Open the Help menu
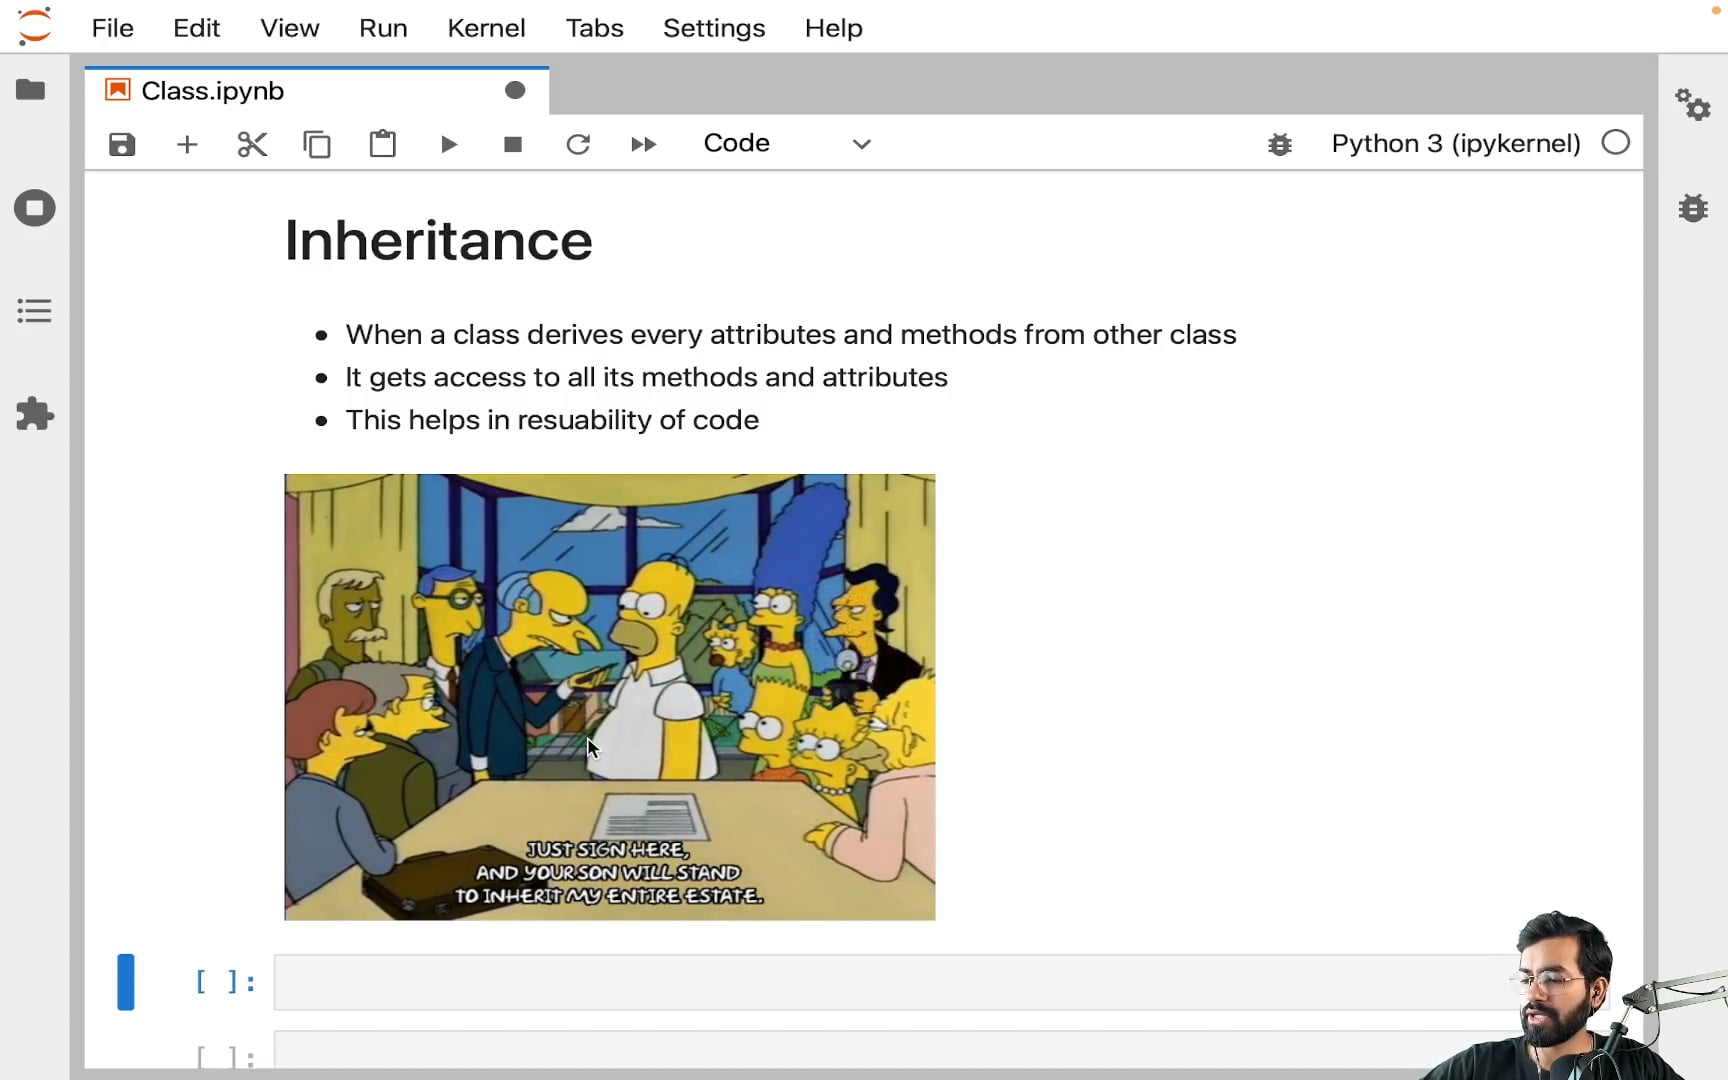Image resolution: width=1728 pixels, height=1080 pixels. 833,28
